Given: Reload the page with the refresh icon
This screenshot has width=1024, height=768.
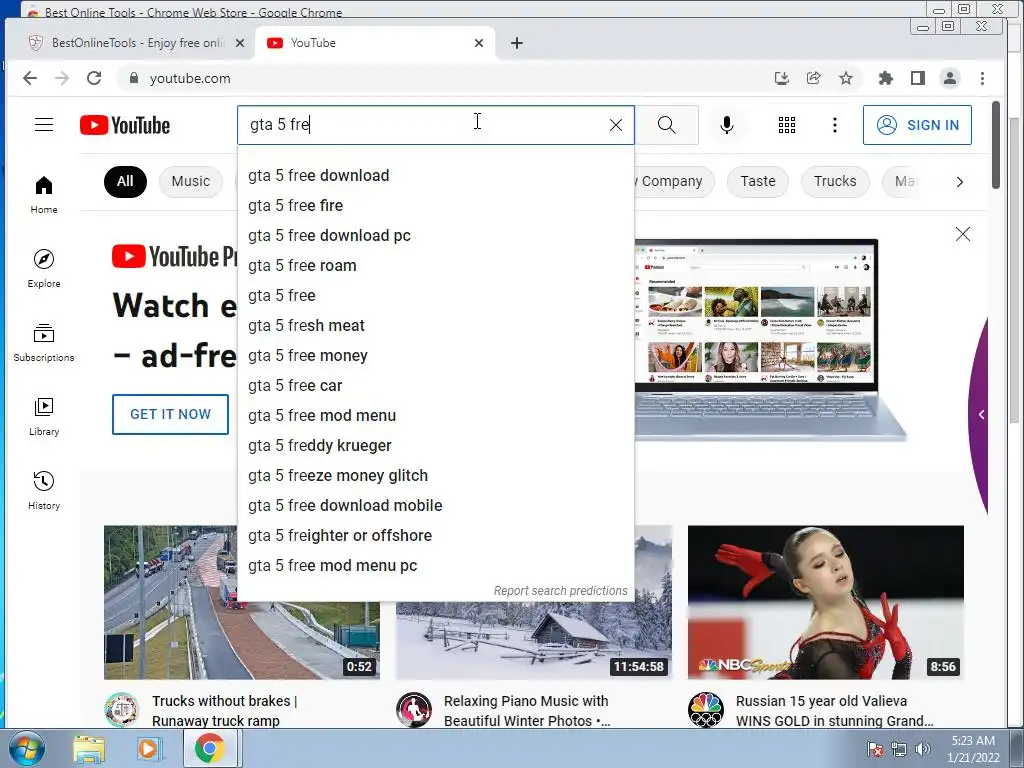Looking at the screenshot, I should [94, 78].
